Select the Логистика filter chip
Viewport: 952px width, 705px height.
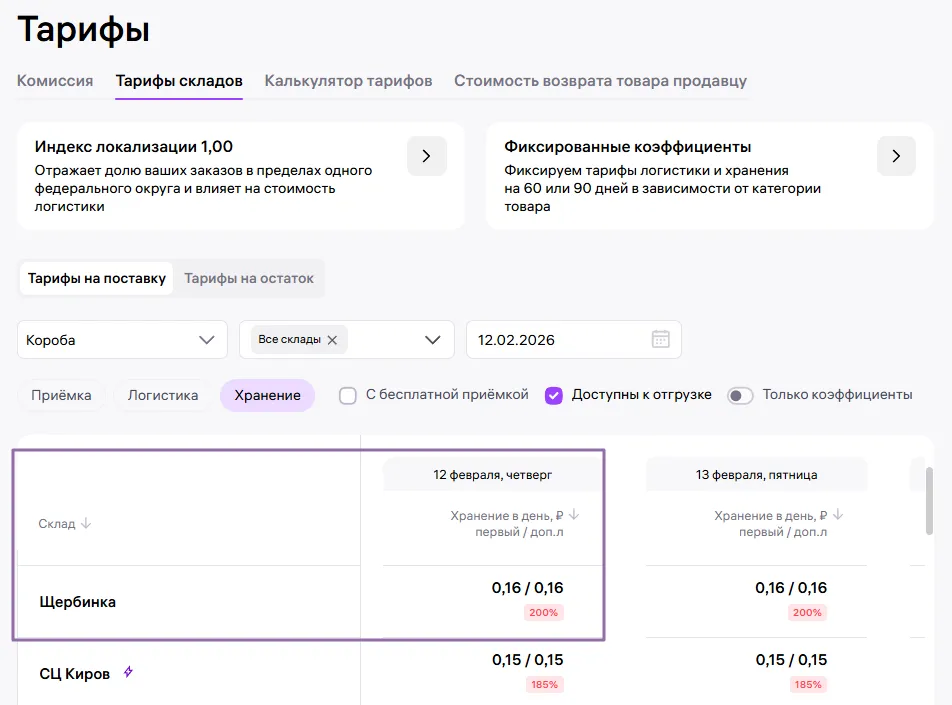pyautogui.click(x=163, y=395)
